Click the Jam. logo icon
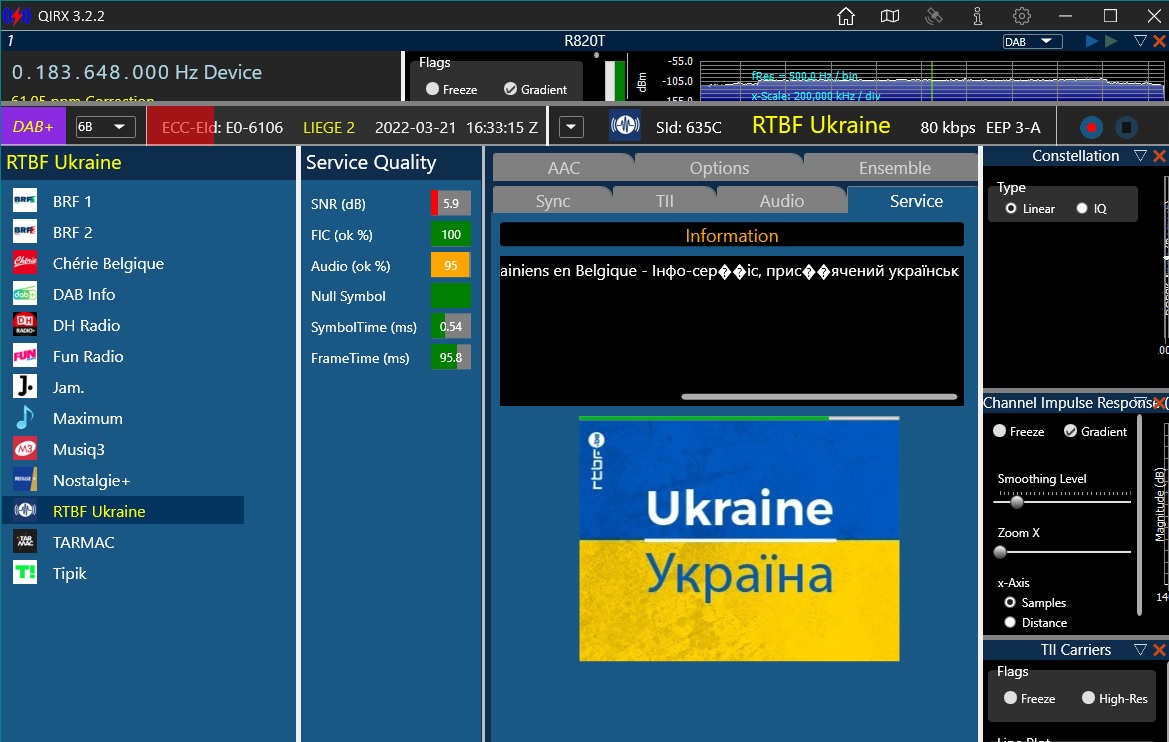 [x=25, y=386]
